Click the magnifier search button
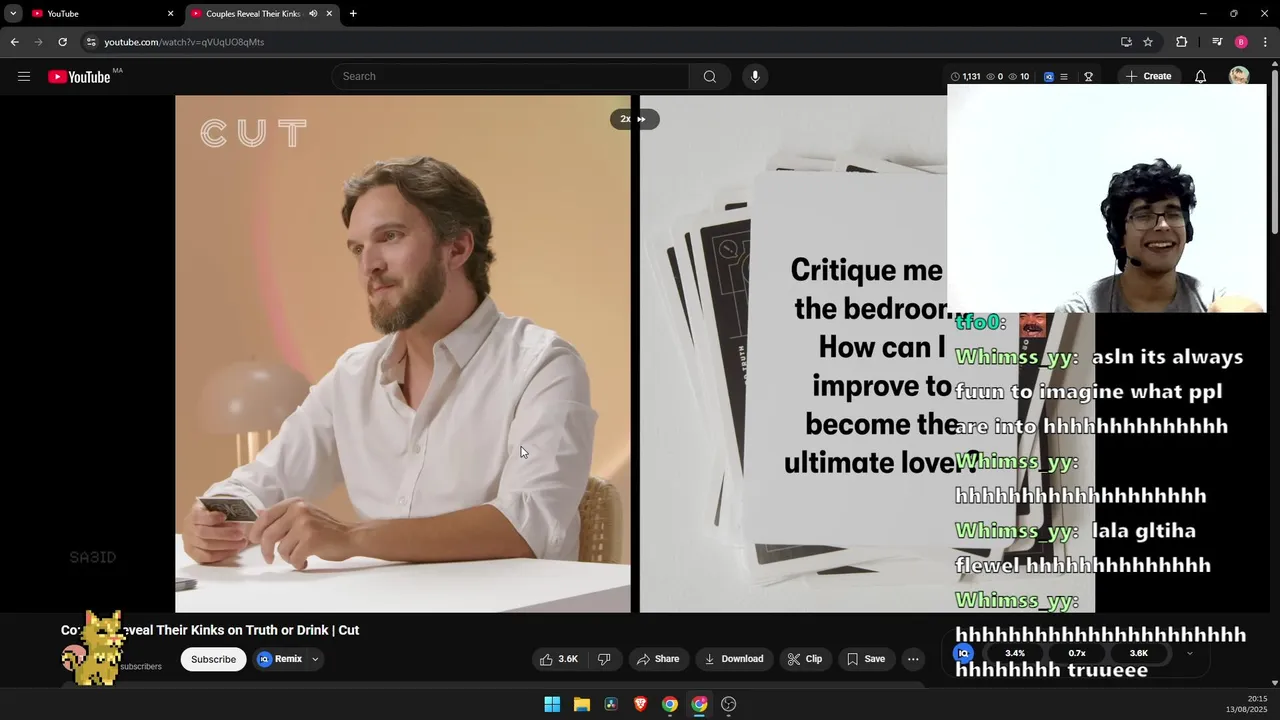Image resolution: width=1280 pixels, height=720 pixels. point(710,76)
